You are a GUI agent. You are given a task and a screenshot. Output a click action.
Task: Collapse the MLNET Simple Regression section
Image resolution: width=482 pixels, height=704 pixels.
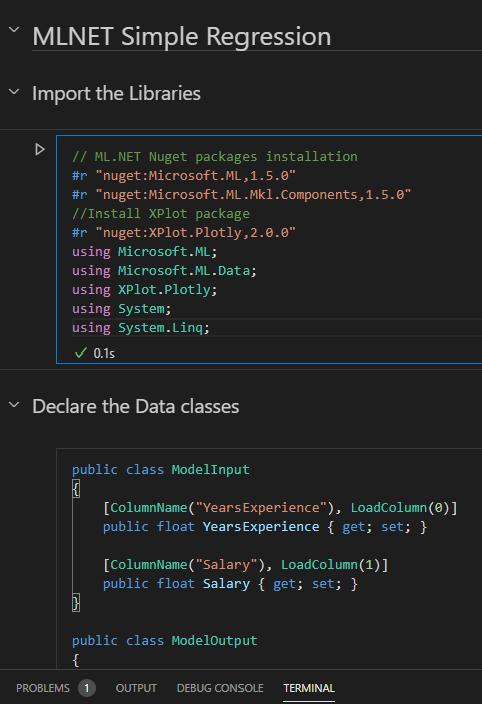[14, 30]
